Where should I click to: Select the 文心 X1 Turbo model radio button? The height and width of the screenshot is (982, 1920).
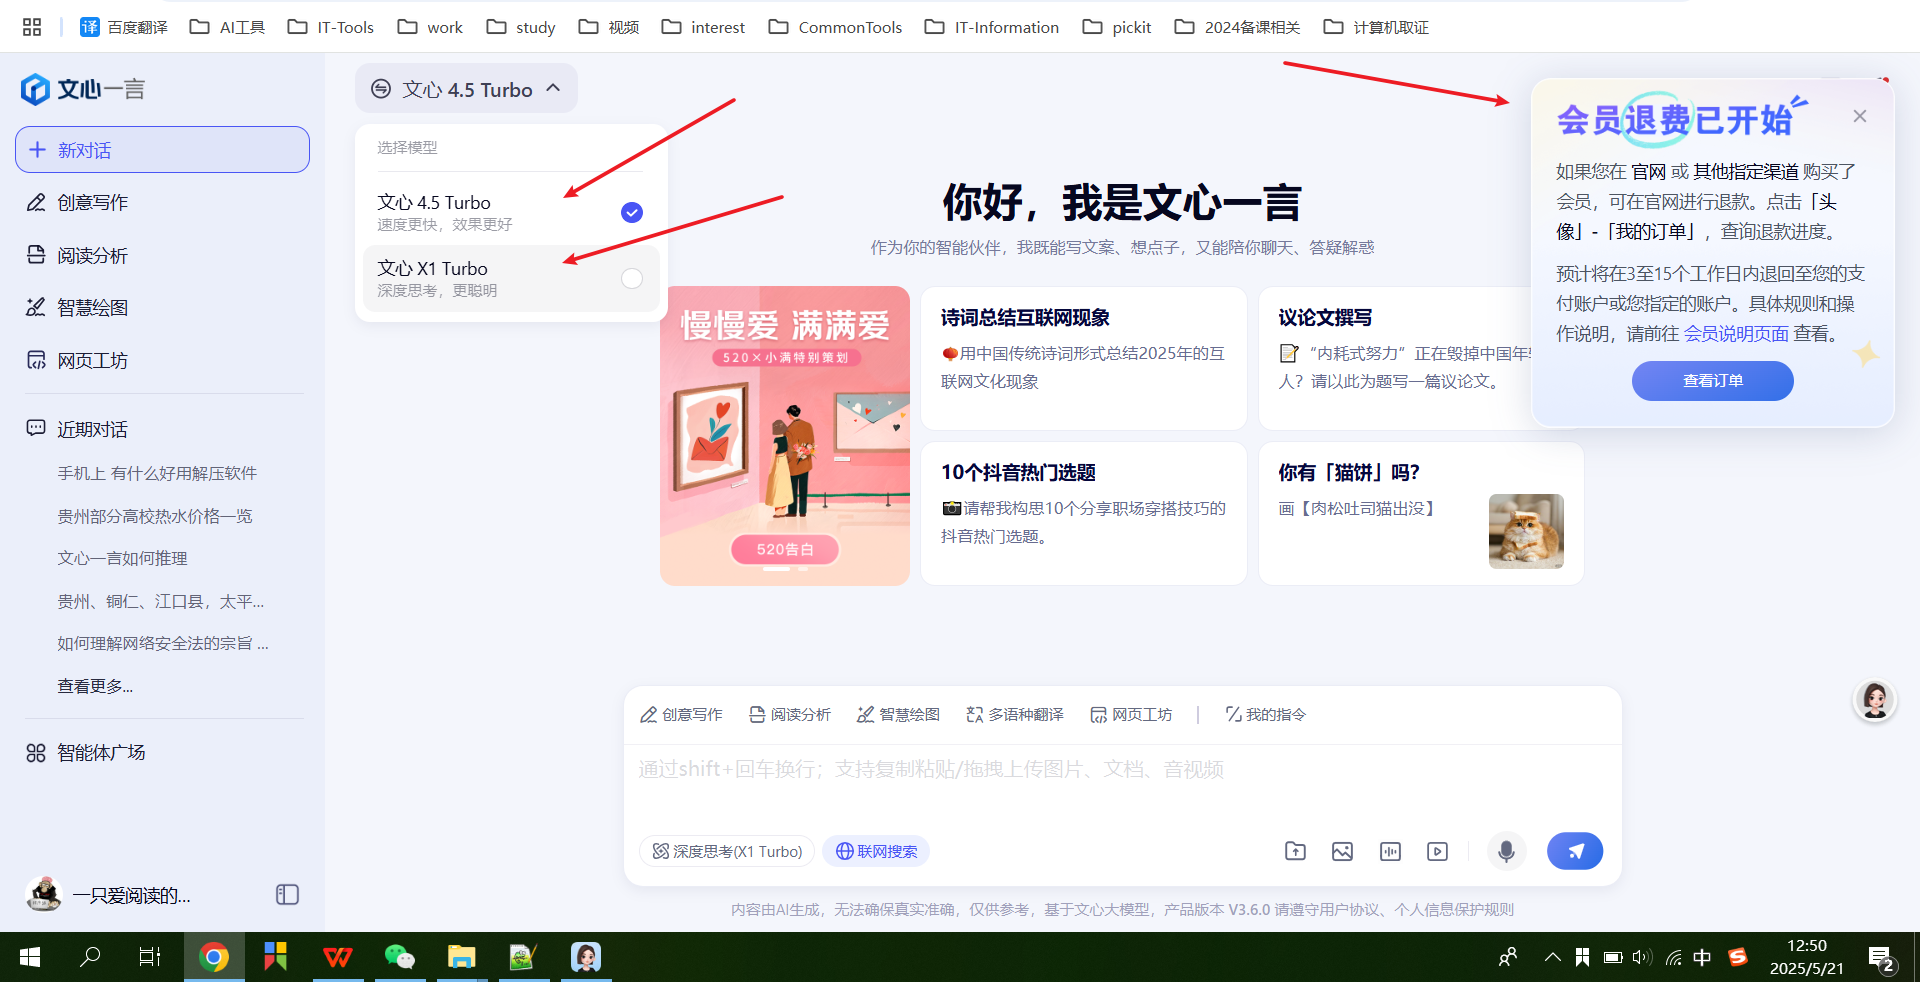[632, 278]
